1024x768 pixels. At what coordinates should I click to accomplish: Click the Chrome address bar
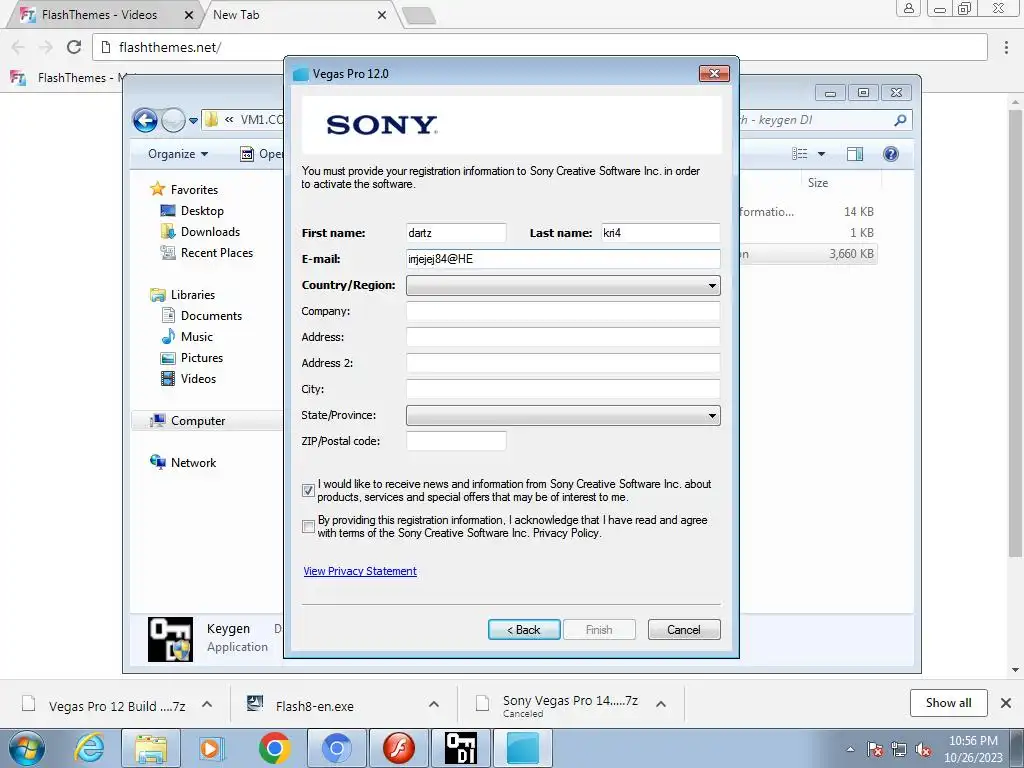coord(539,47)
